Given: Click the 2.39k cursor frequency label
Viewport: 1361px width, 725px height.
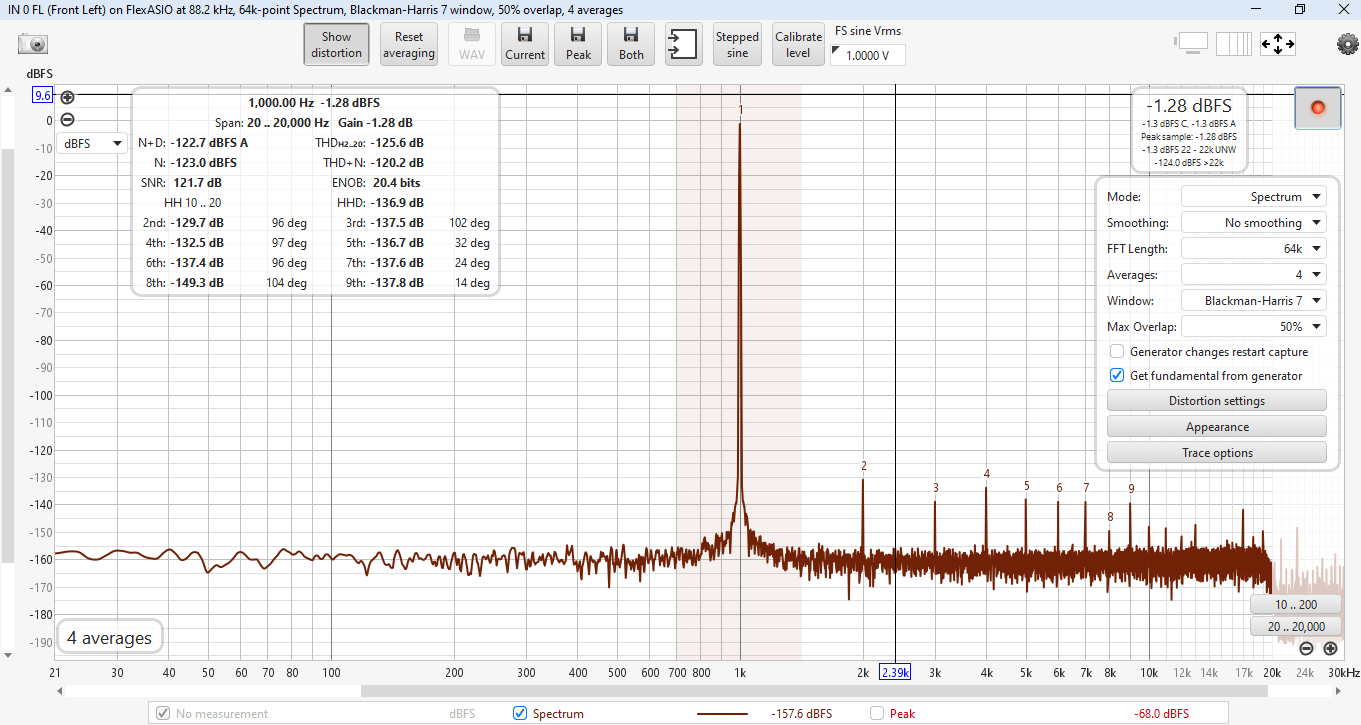Looking at the screenshot, I should pyautogui.click(x=895, y=672).
